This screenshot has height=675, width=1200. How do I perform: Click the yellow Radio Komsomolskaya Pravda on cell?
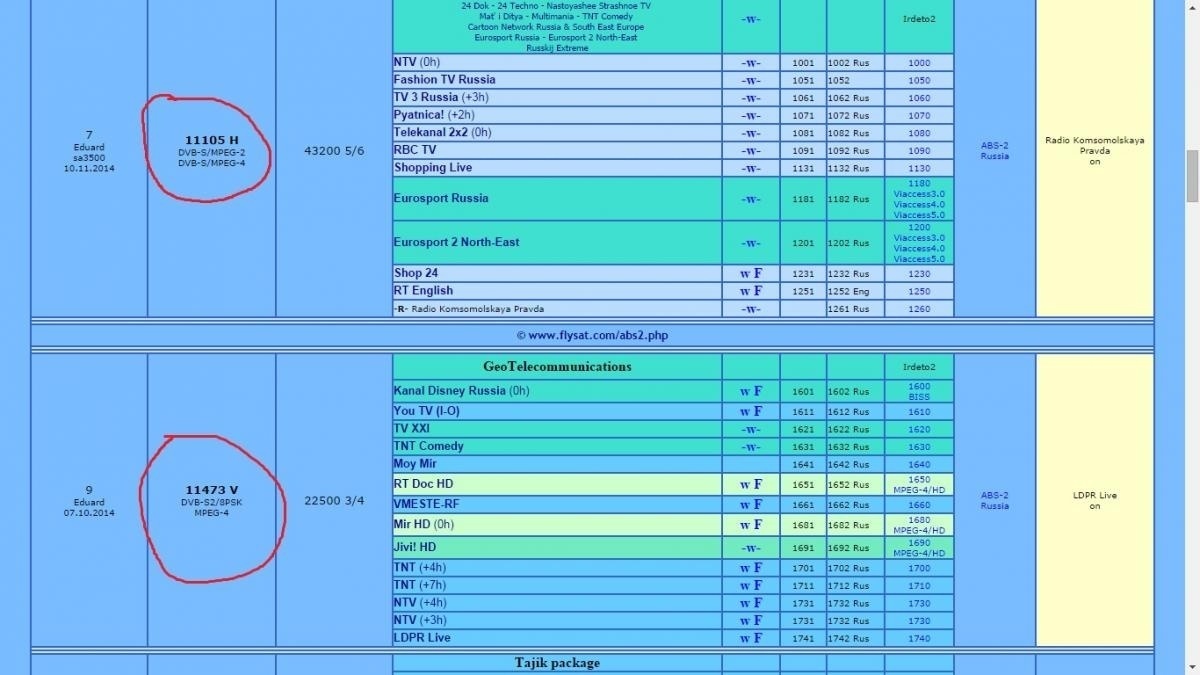click(x=1095, y=151)
